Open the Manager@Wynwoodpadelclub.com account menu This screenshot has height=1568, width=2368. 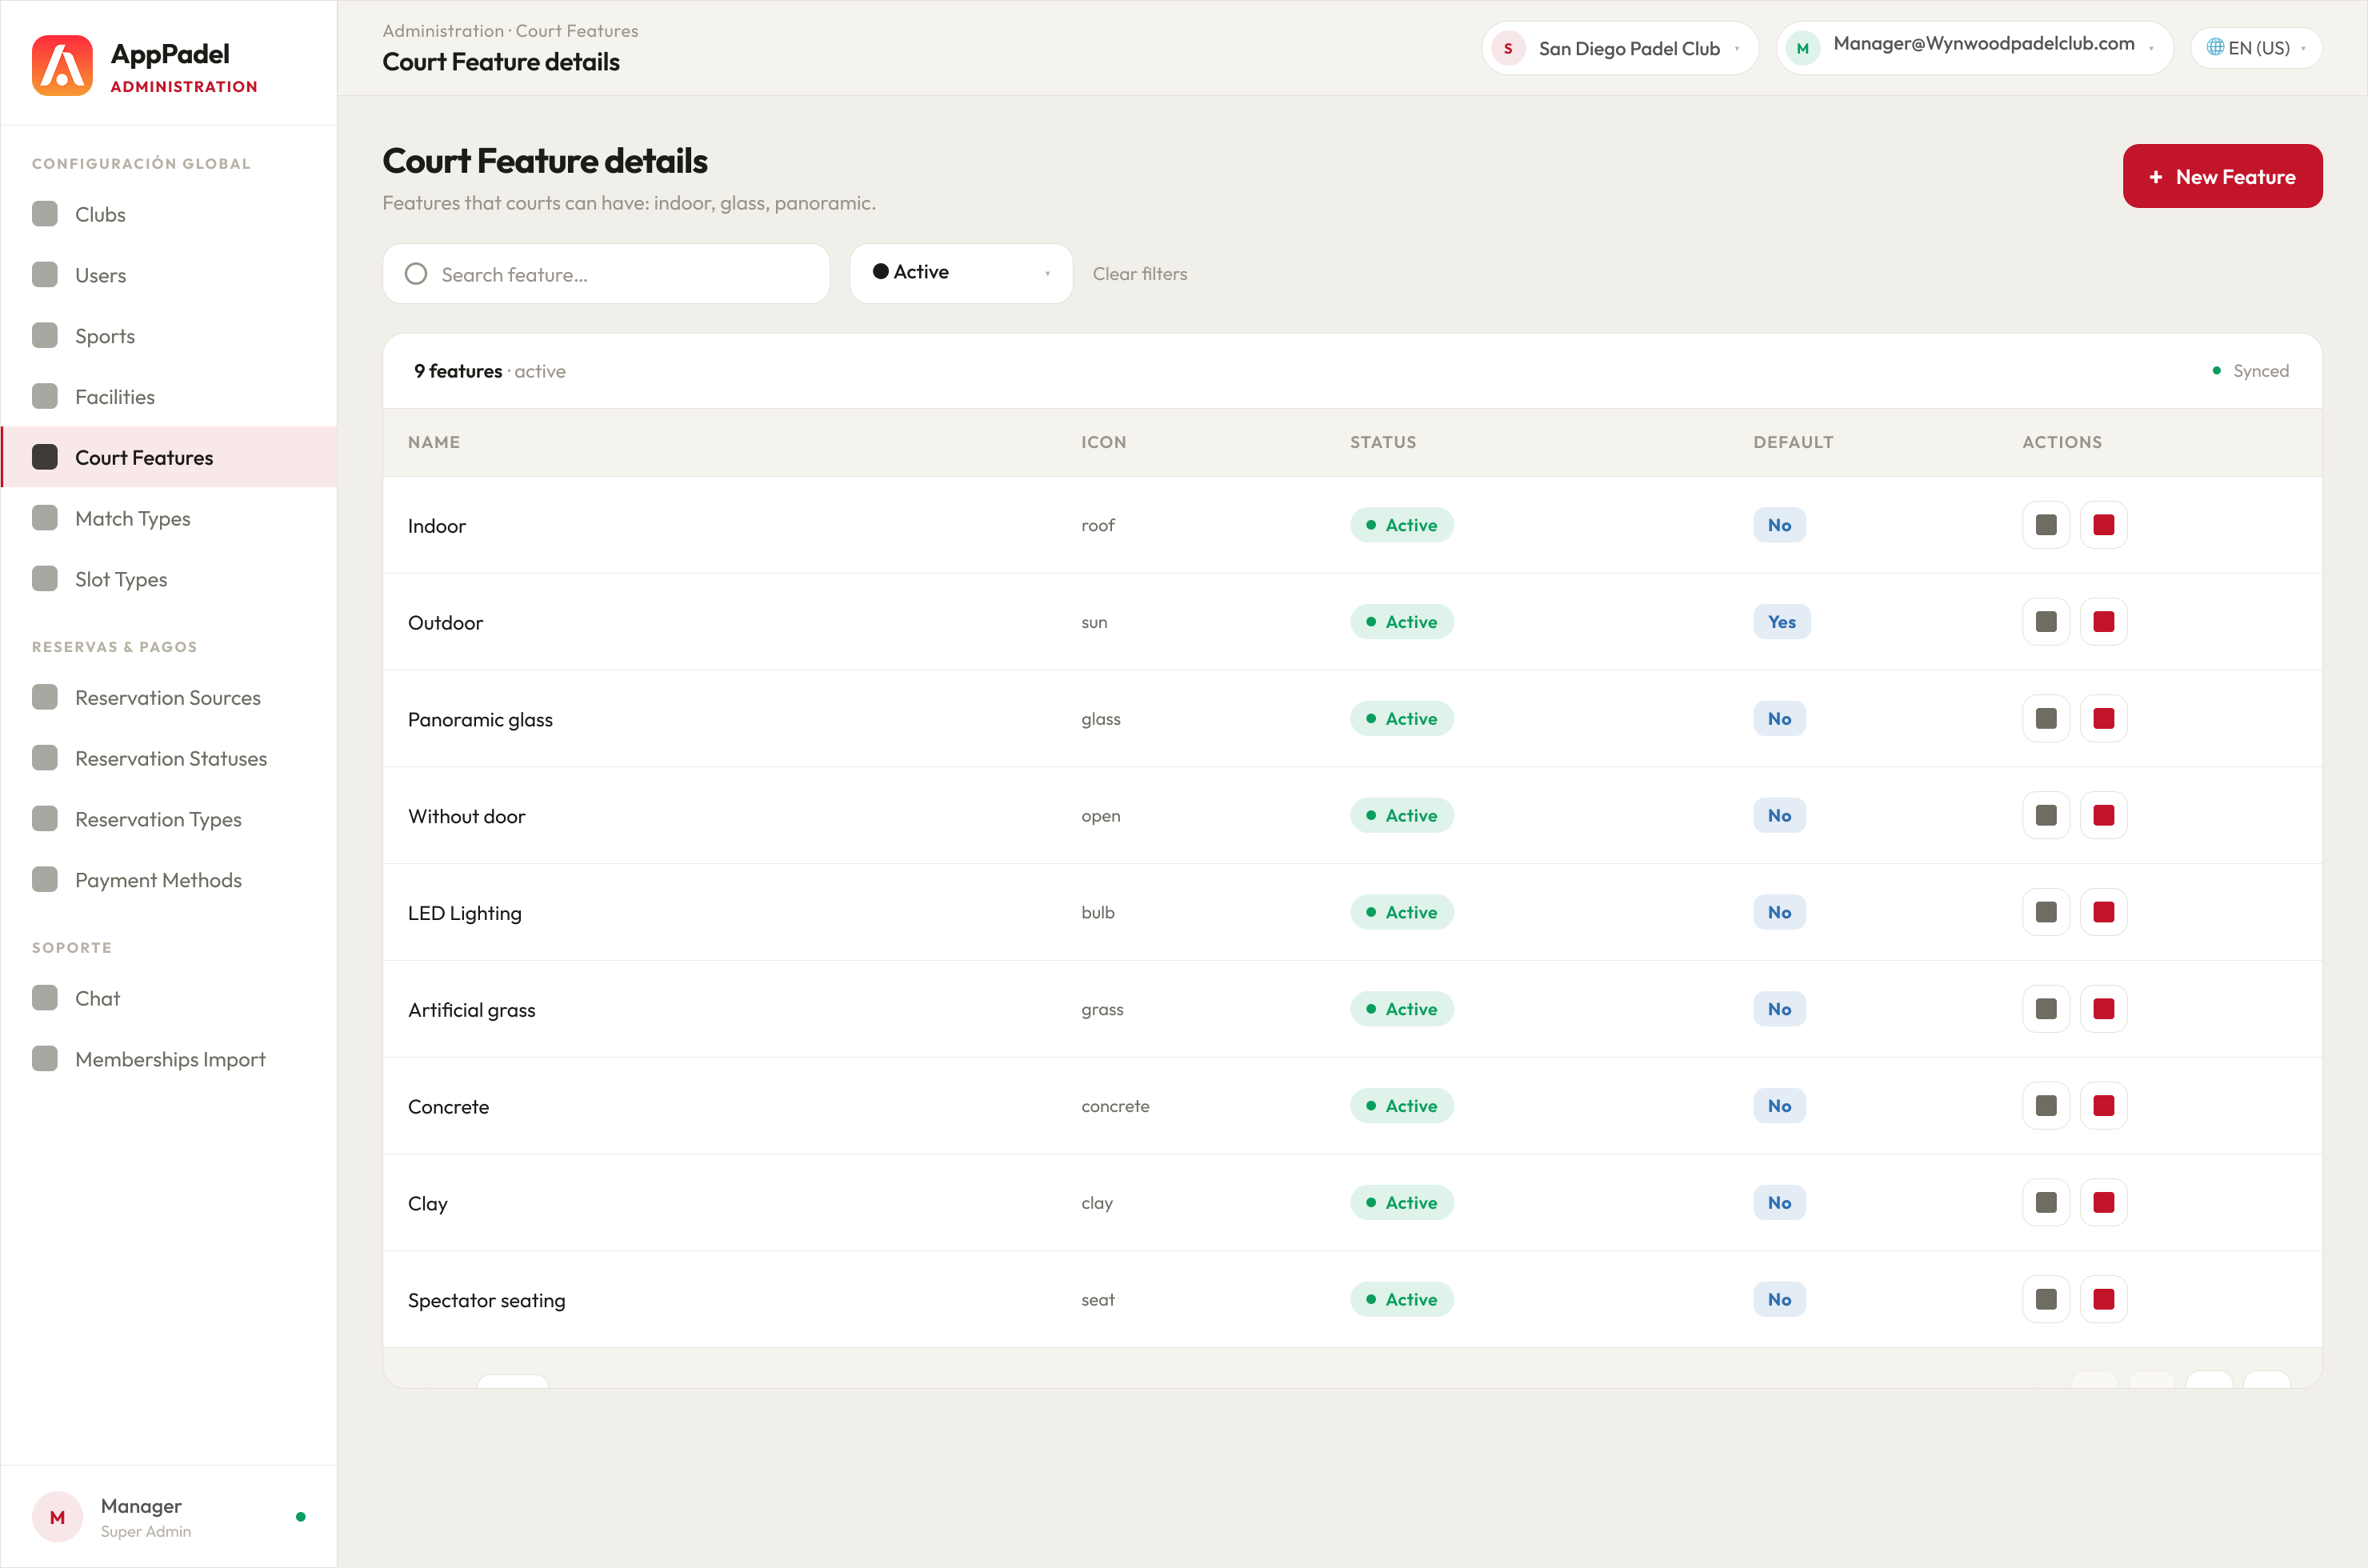pyautogui.click(x=1974, y=48)
